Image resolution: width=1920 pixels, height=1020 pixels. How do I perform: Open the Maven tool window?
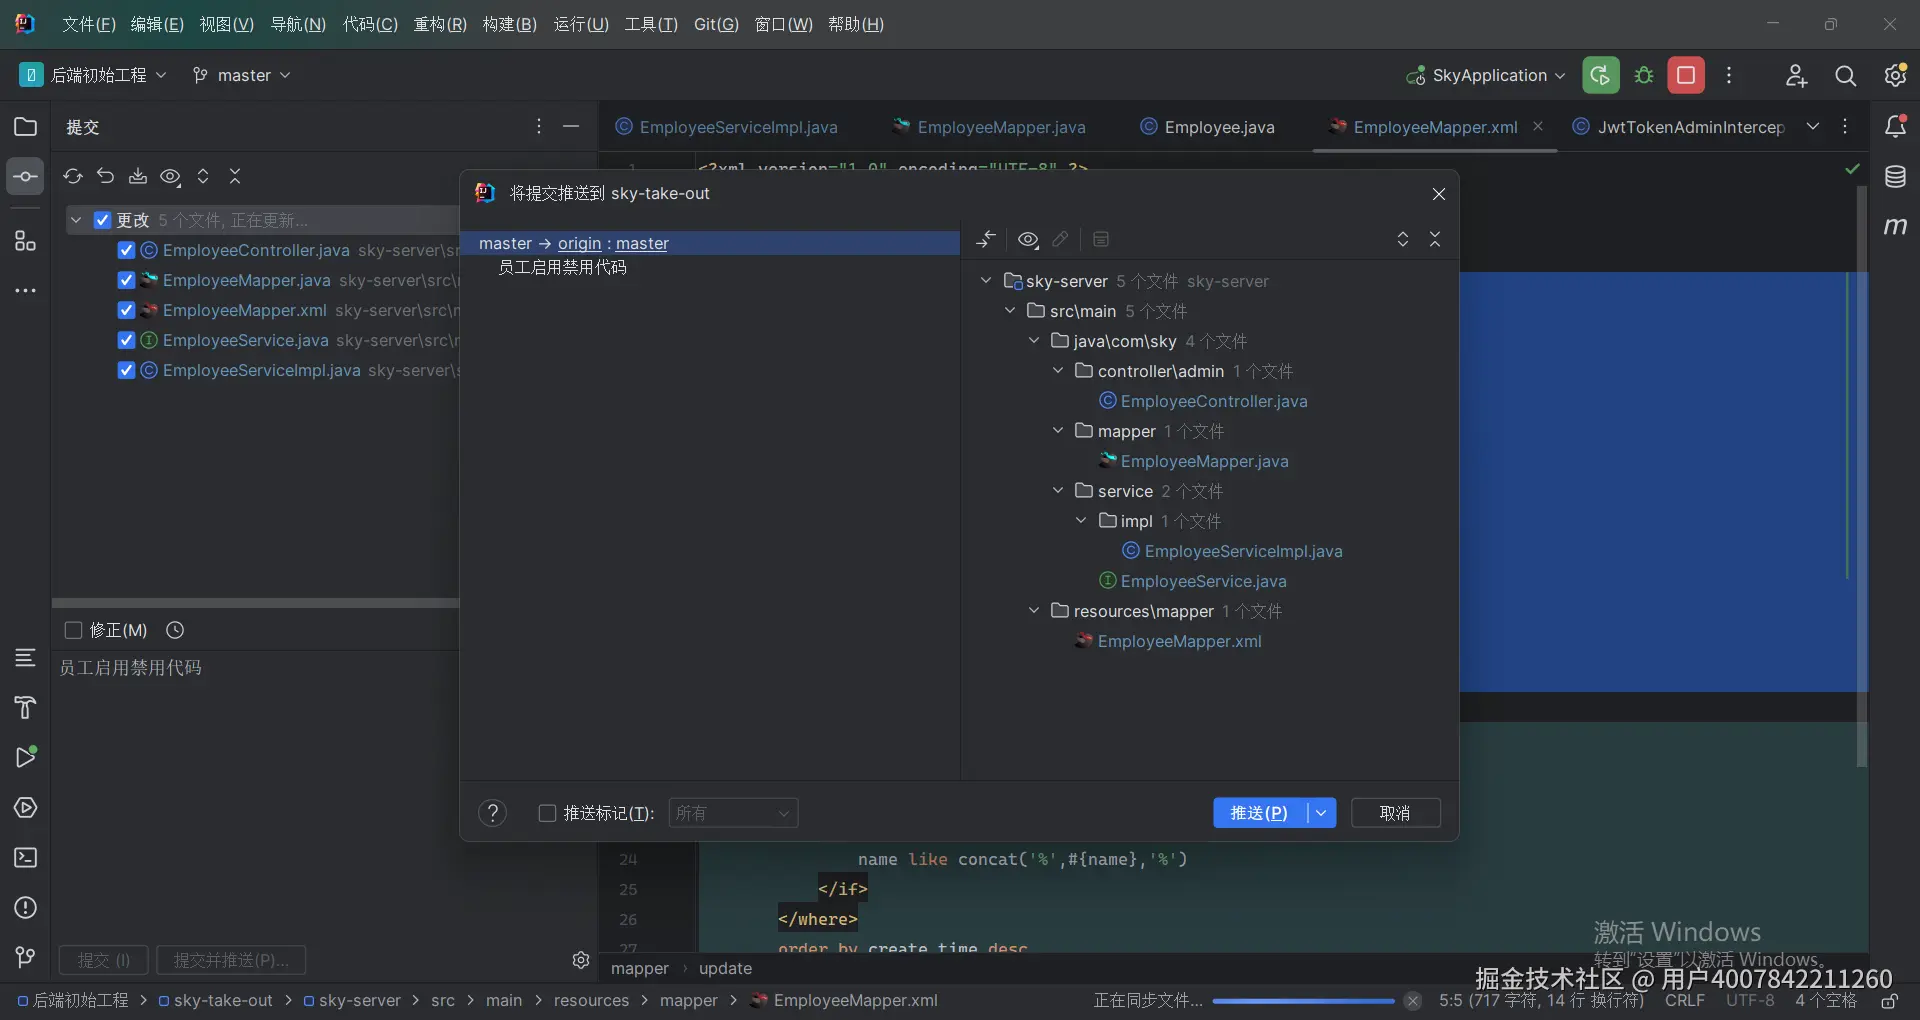1895,227
